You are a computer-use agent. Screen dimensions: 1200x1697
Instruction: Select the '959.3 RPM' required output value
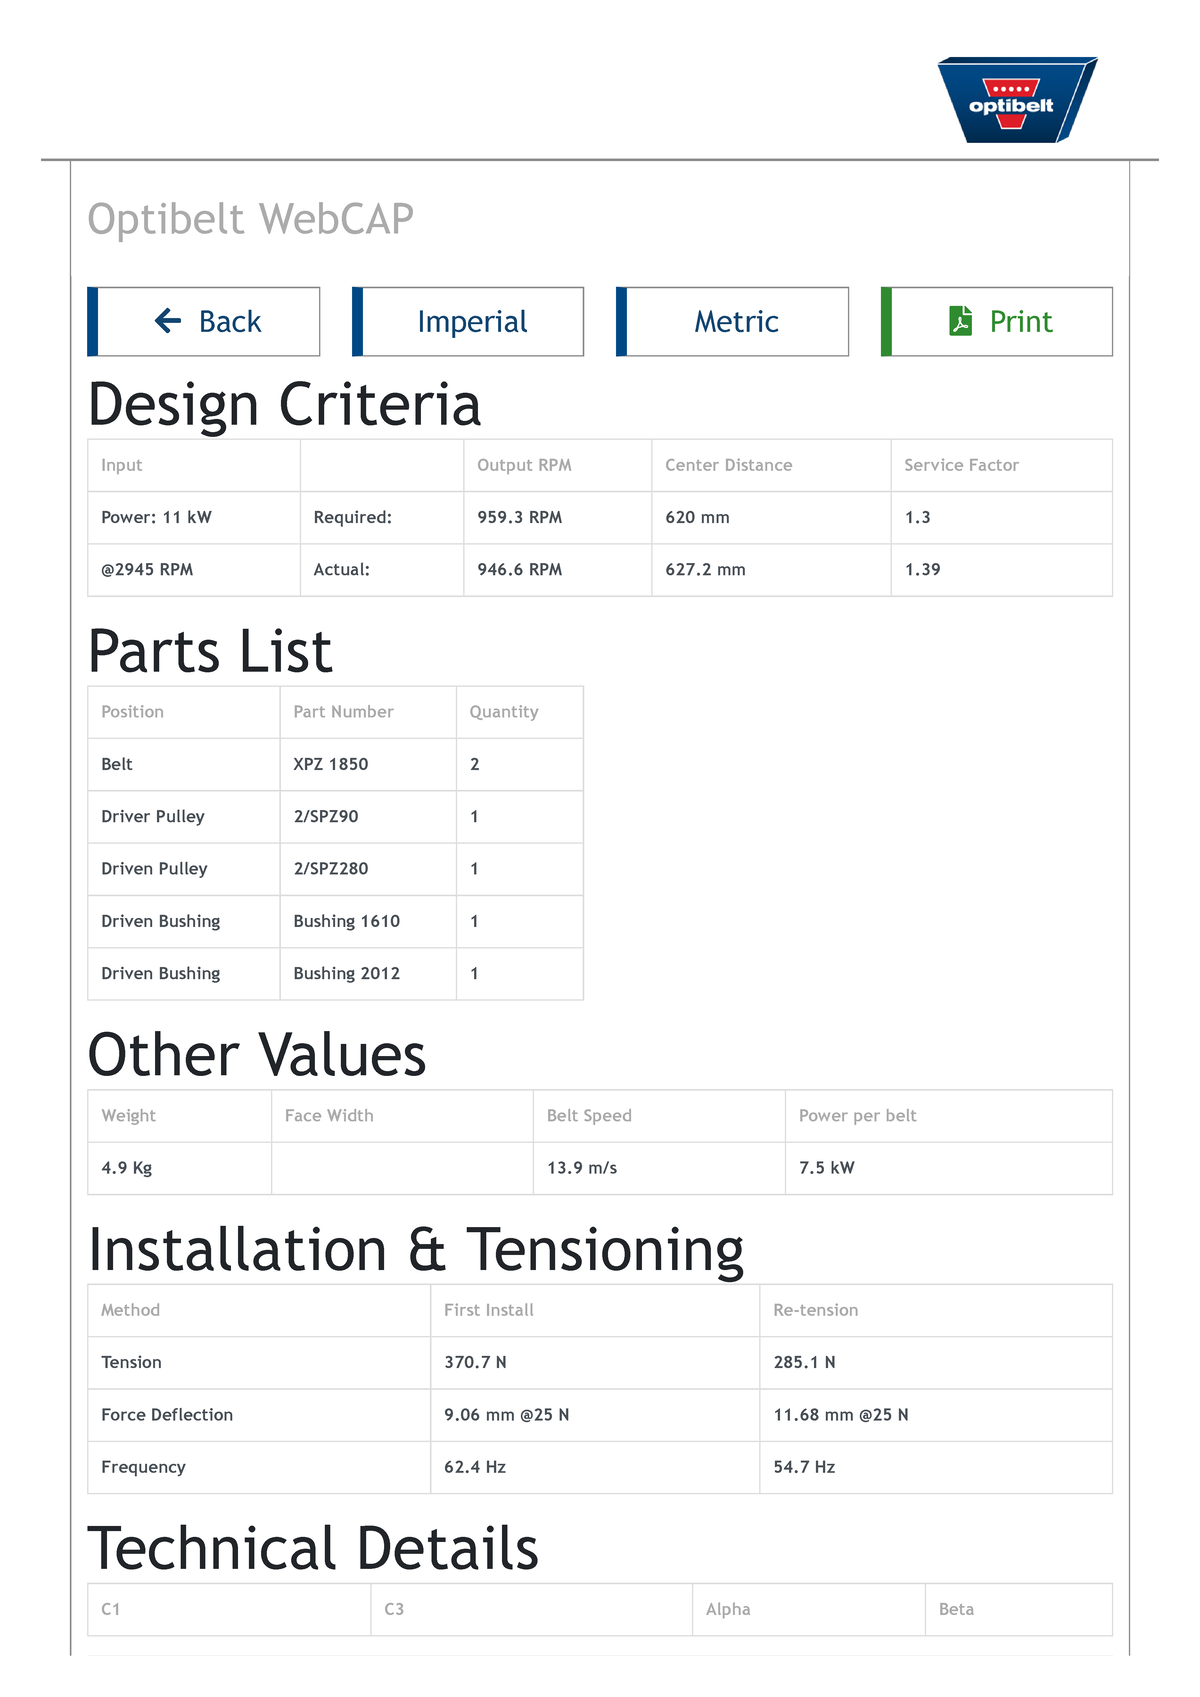click(520, 517)
